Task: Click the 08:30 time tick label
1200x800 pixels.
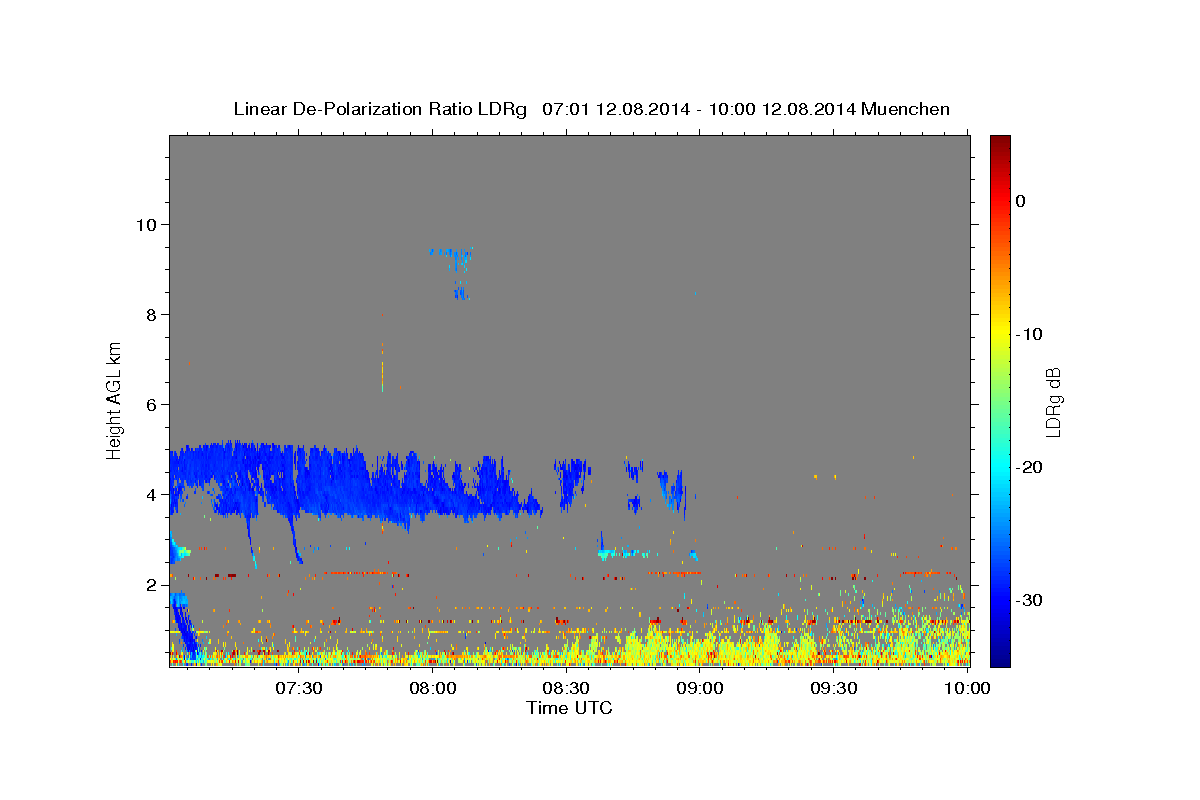Action: click(x=566, y=688)
